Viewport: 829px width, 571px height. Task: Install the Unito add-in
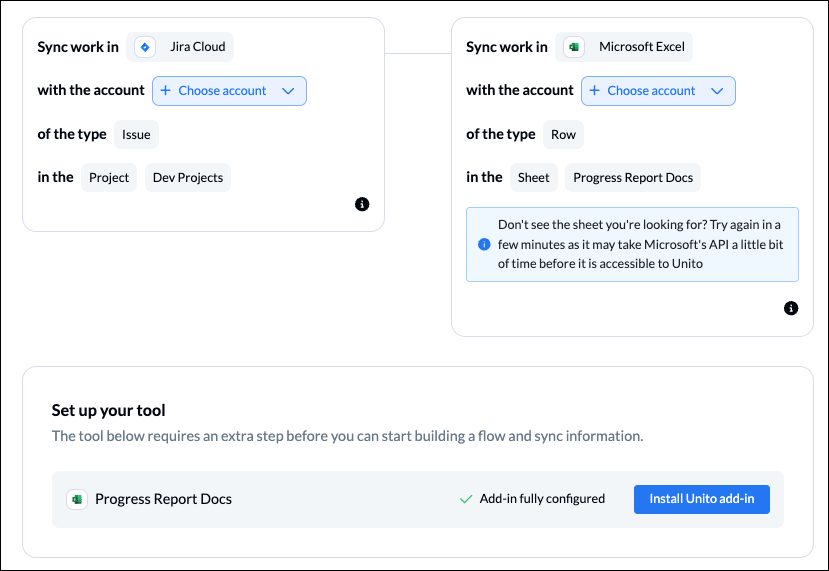click(x=702, y=499)
